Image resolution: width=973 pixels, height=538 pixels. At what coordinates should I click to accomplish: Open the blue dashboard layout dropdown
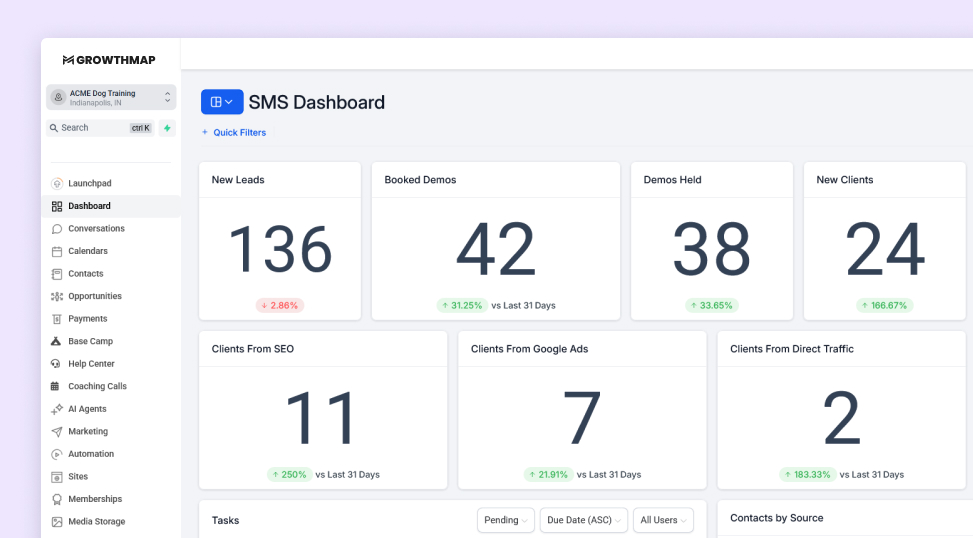pos(222,102)
